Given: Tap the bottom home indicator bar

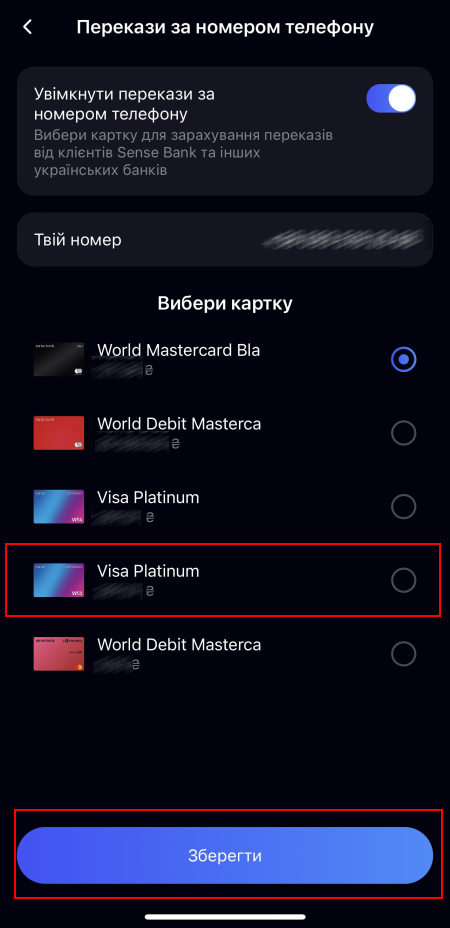Looking at the screenshot, I should (225, 917).
